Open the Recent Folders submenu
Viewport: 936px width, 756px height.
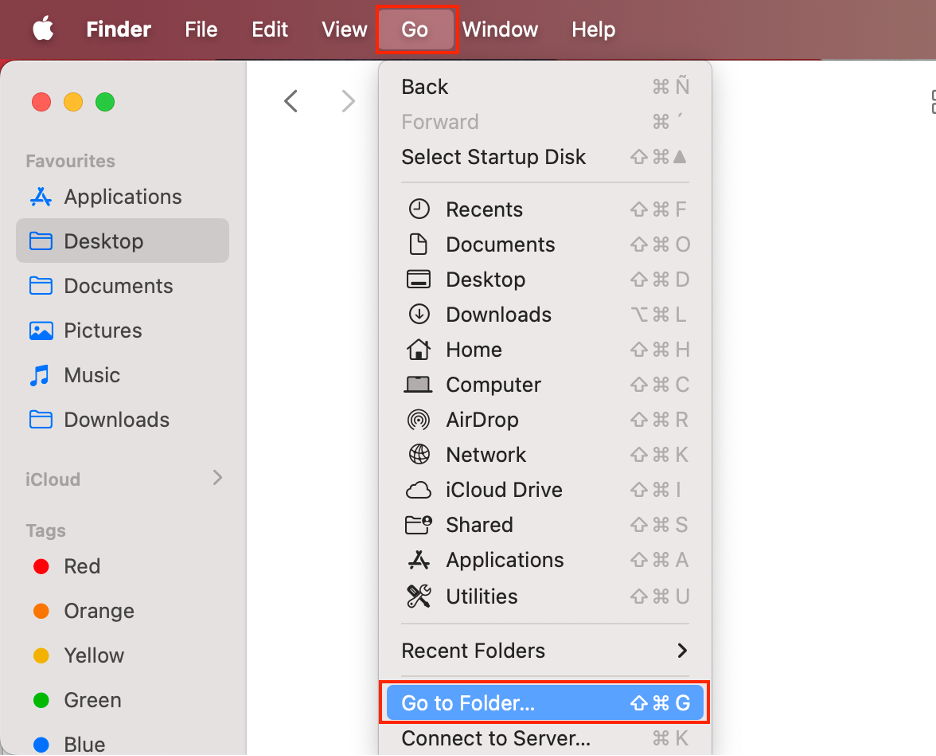coord(472,651)
